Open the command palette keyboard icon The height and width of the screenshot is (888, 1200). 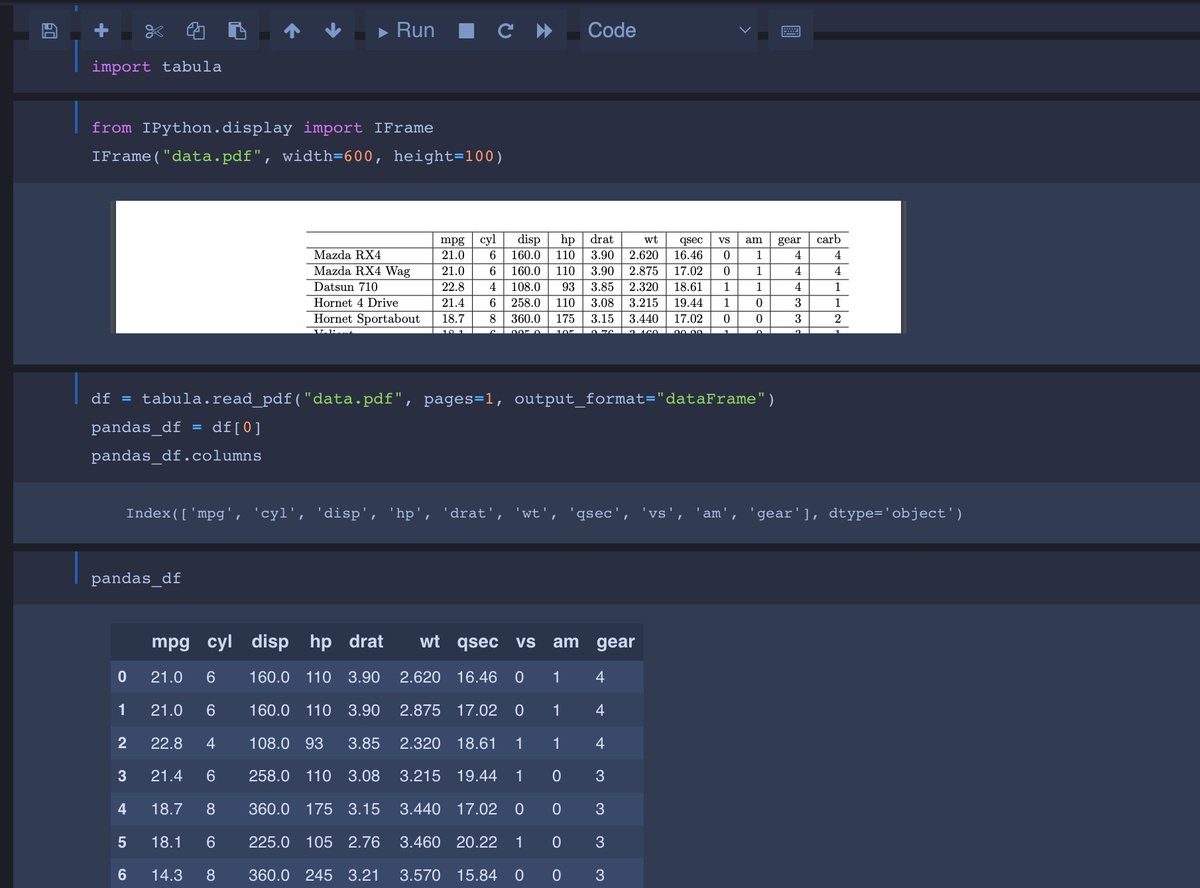pos(791,31)
